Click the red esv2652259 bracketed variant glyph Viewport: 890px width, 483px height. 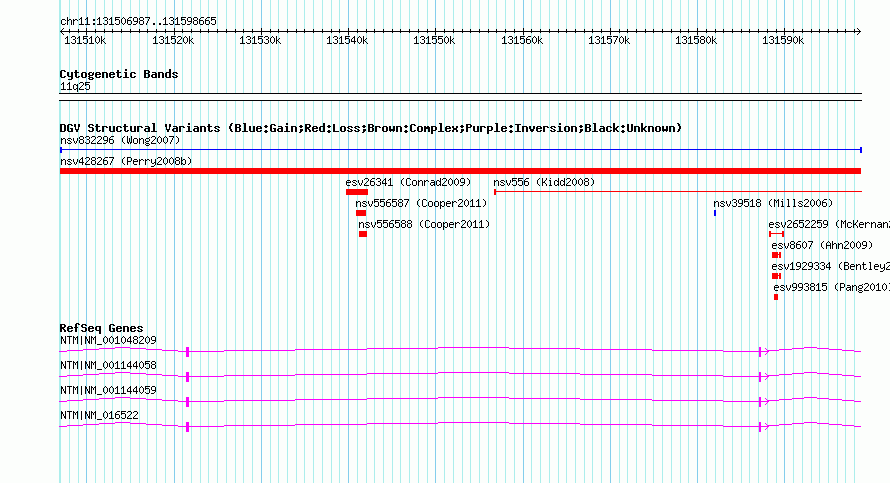[776, 234]
